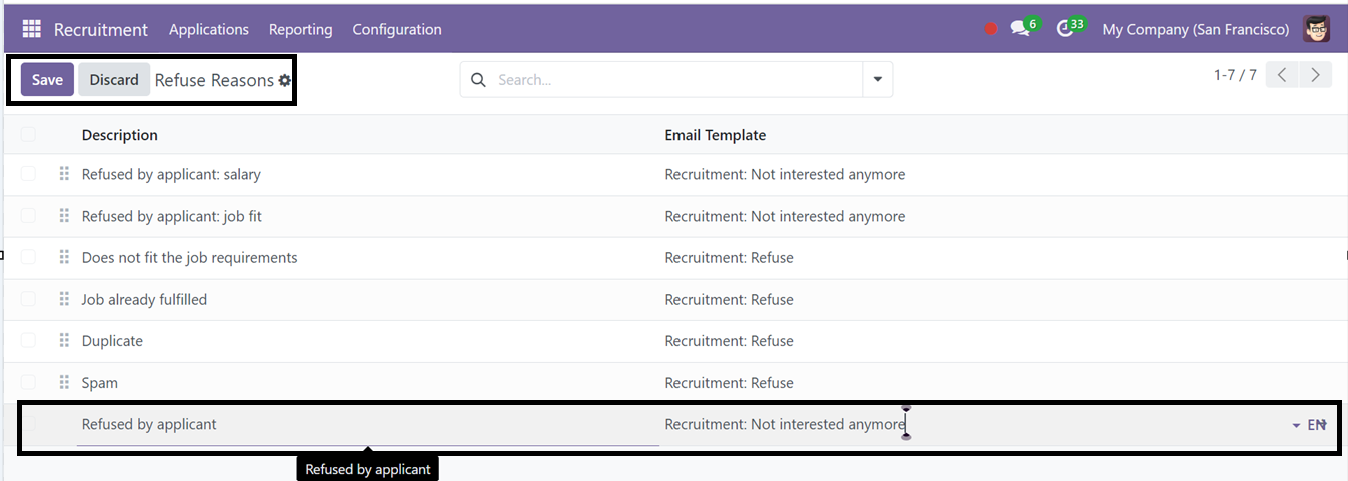
Task: Open the chat messages icon with badge 6
Action: pos(1020,29)
